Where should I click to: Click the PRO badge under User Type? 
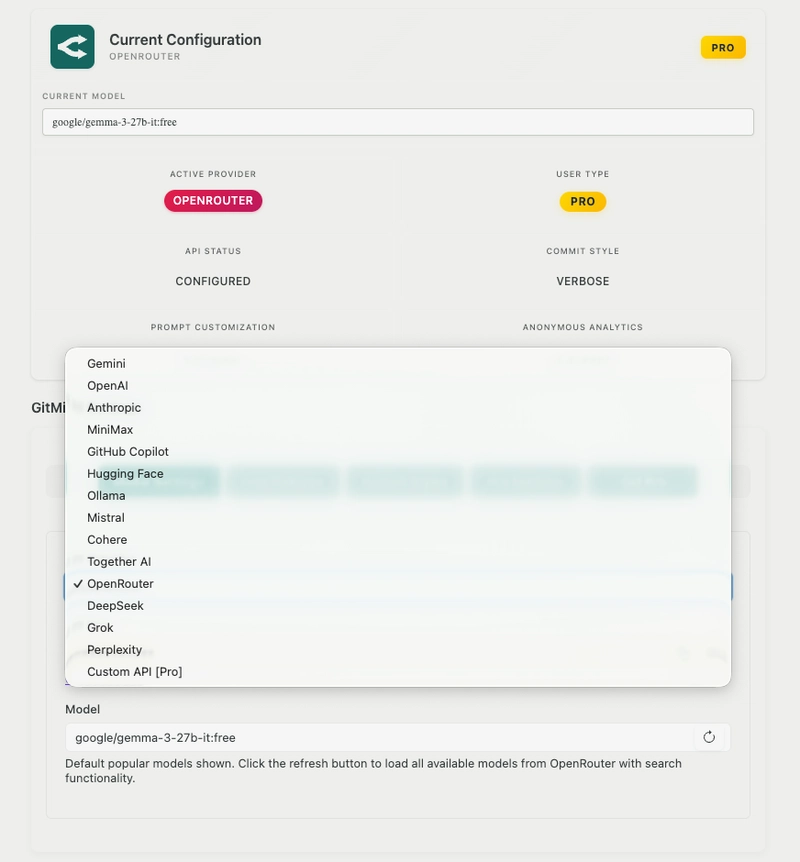[585, 201]
